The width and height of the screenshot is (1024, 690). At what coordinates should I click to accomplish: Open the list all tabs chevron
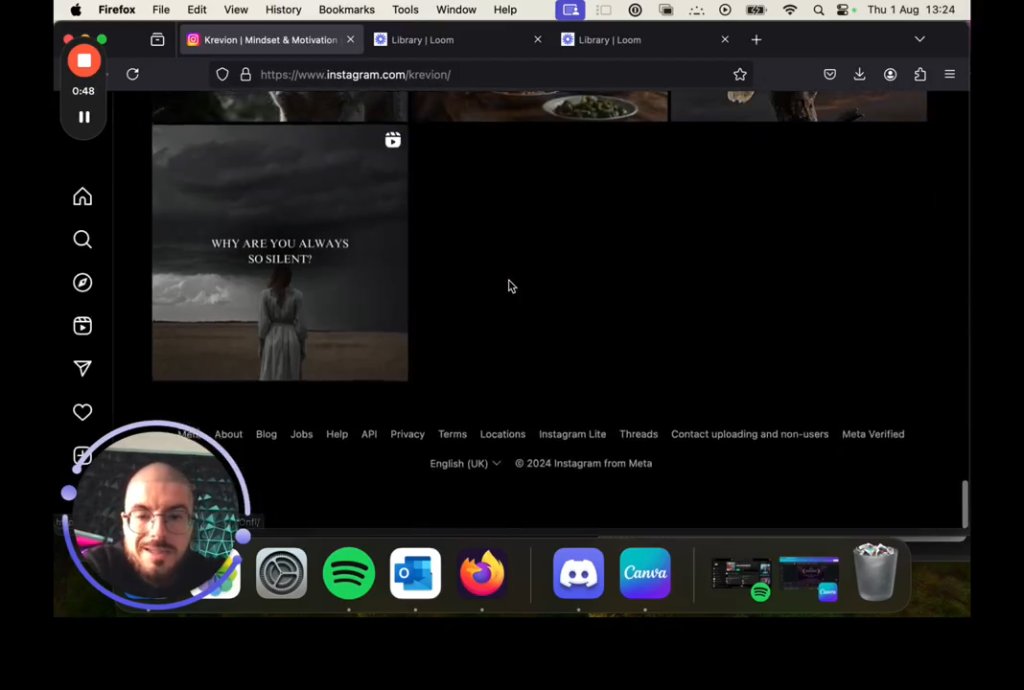(x=920, y=39)
